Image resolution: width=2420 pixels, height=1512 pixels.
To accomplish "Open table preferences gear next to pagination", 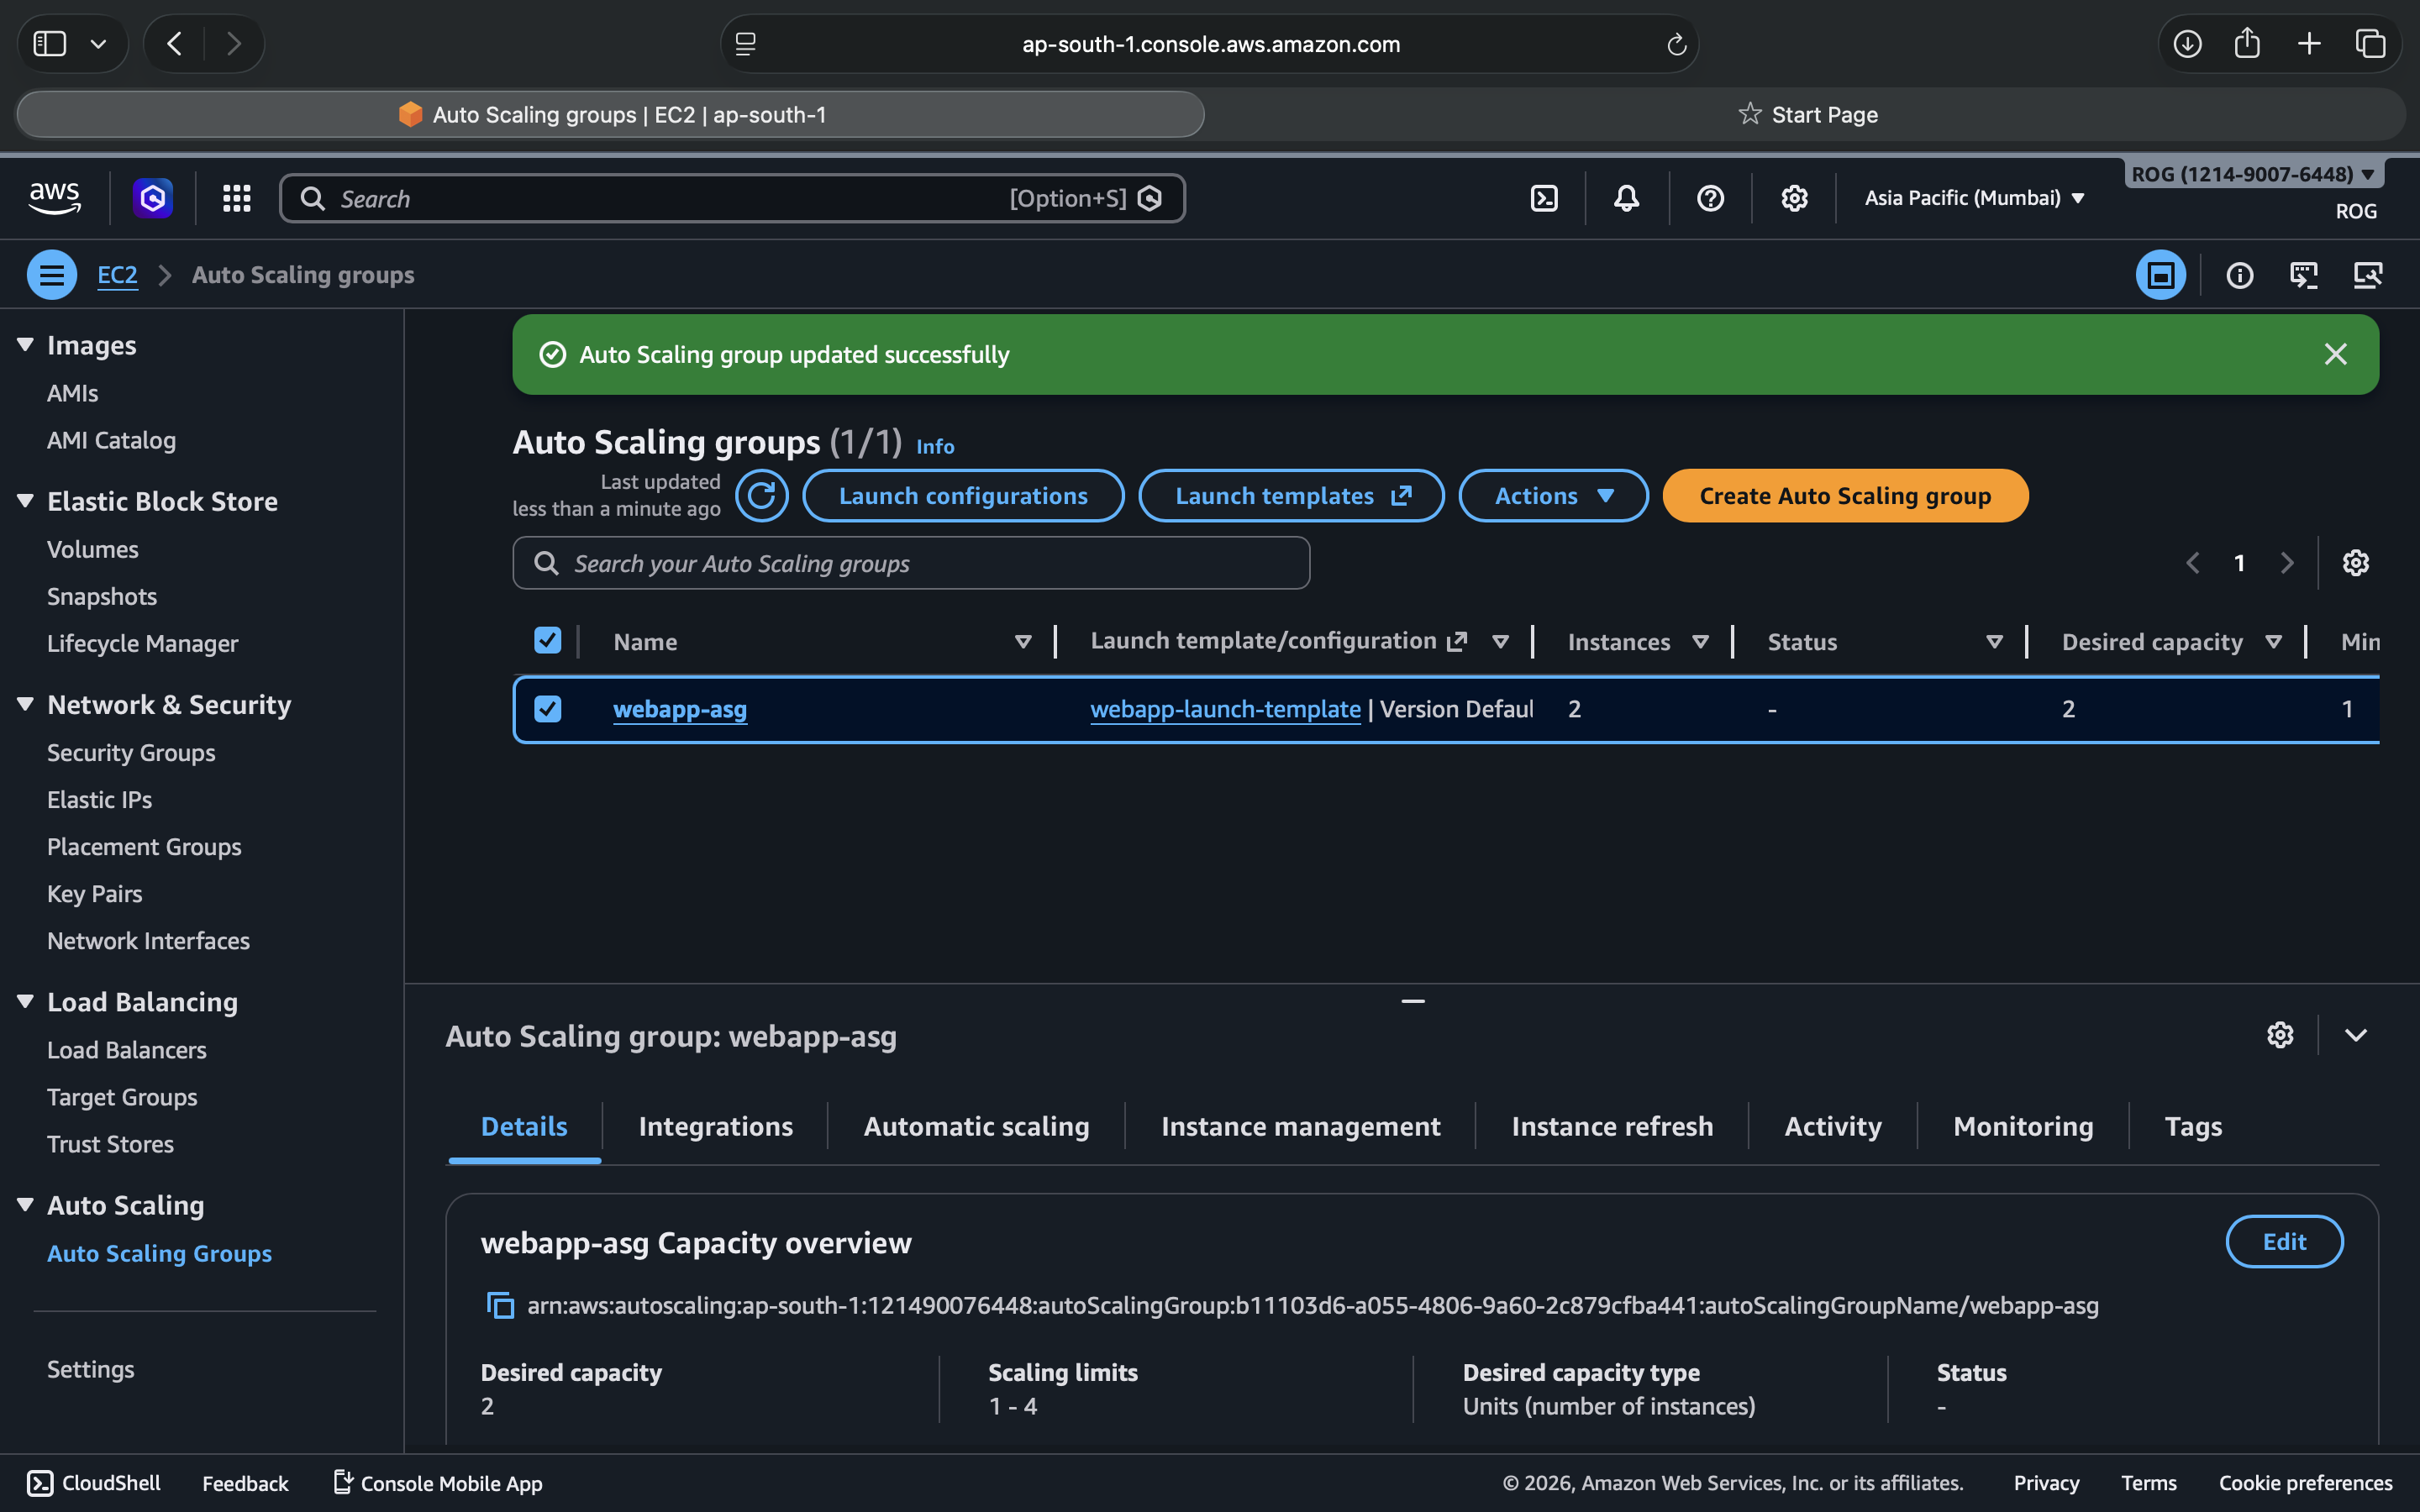I will click(x=2355, y=563).
